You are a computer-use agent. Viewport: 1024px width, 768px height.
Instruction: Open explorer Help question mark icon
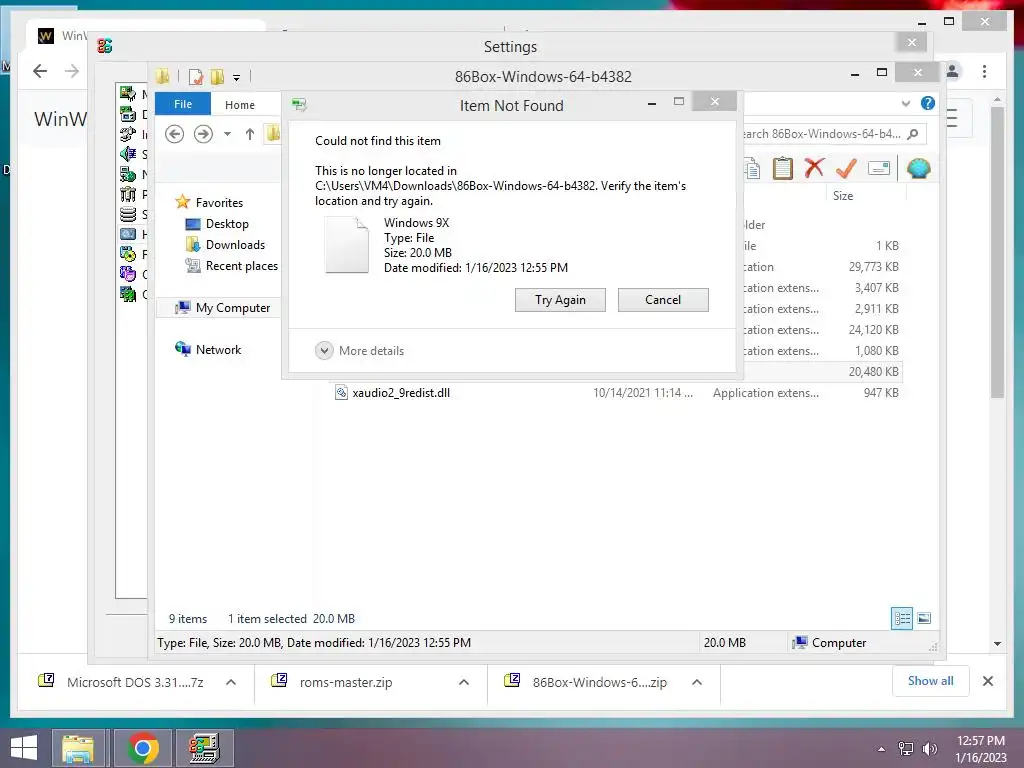click(927, 103)
